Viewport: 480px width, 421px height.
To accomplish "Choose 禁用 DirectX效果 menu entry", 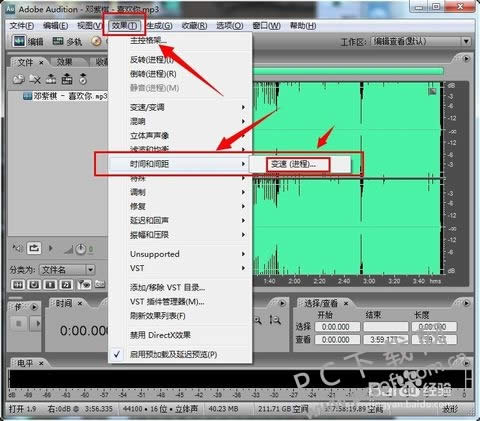I will point(180,335).
